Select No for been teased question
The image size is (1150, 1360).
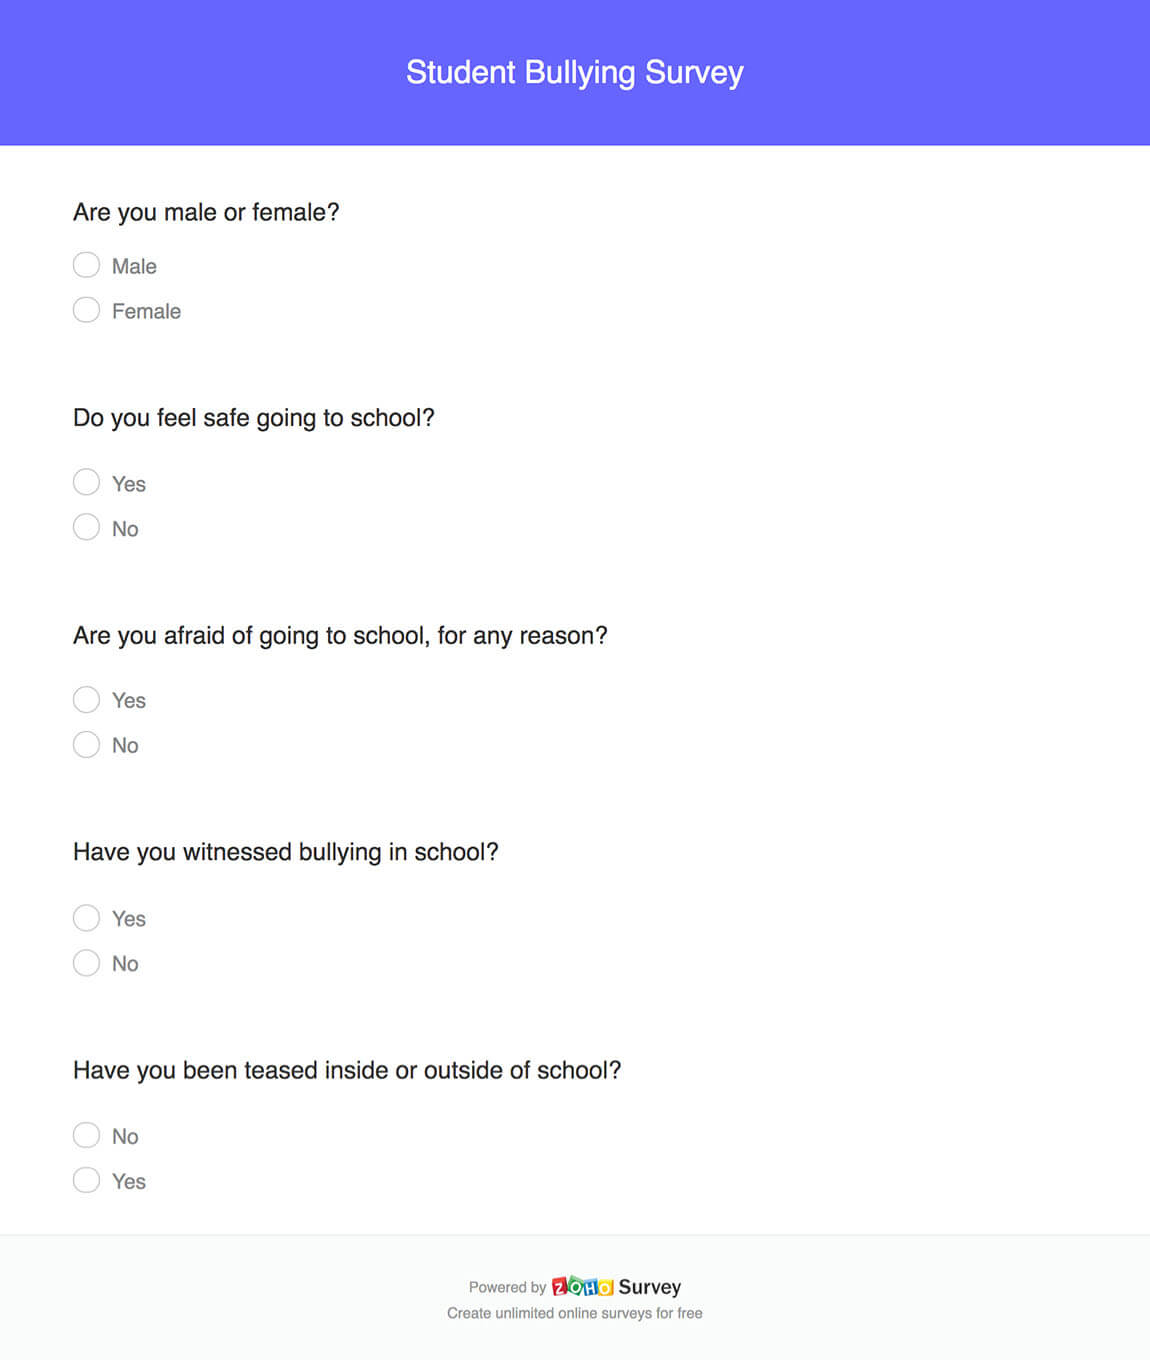87,1135
